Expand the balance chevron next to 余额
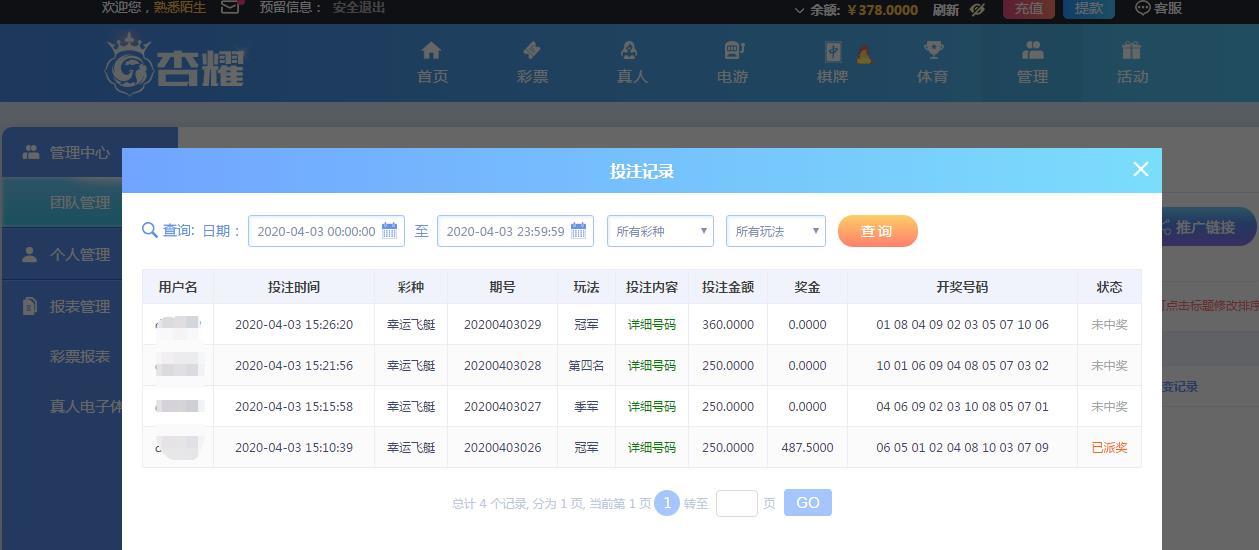Viewport: 1259px width, 550px height. (799, 10)
